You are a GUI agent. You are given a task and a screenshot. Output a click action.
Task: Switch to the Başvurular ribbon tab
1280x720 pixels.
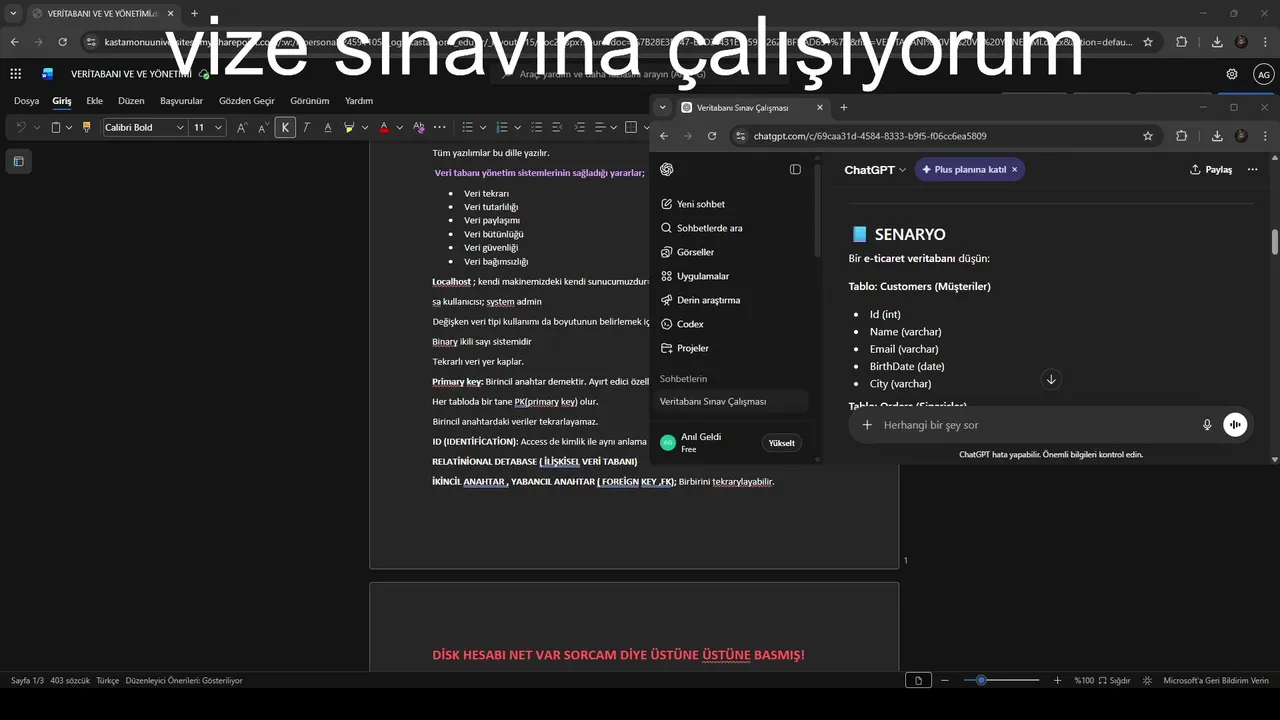[x=181, y=101]
